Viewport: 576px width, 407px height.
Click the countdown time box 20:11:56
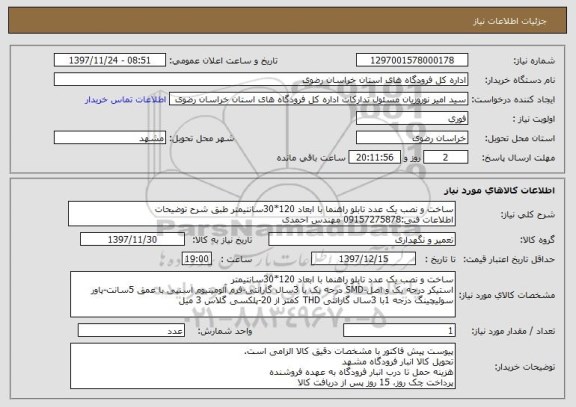tap(374, 158)
